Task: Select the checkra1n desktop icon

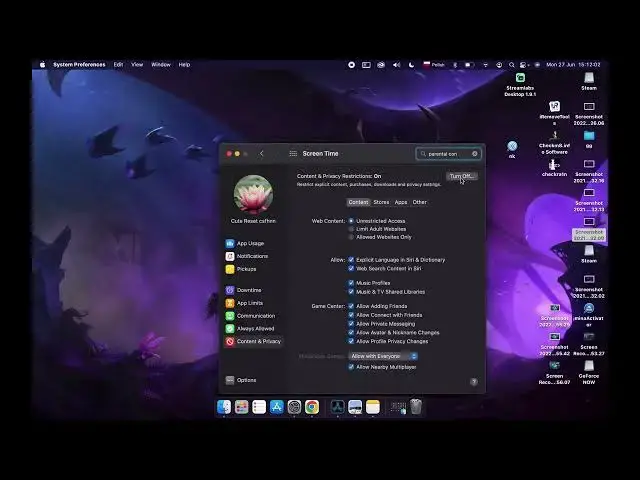Action: point(554,168)
